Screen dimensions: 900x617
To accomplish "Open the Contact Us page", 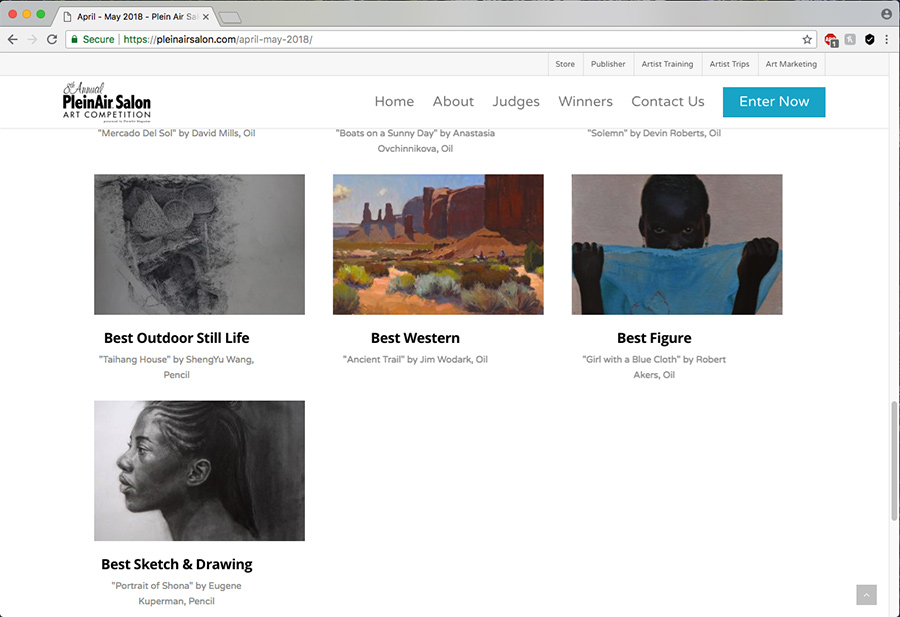I will pyautogui.click(x=668, y=102).
